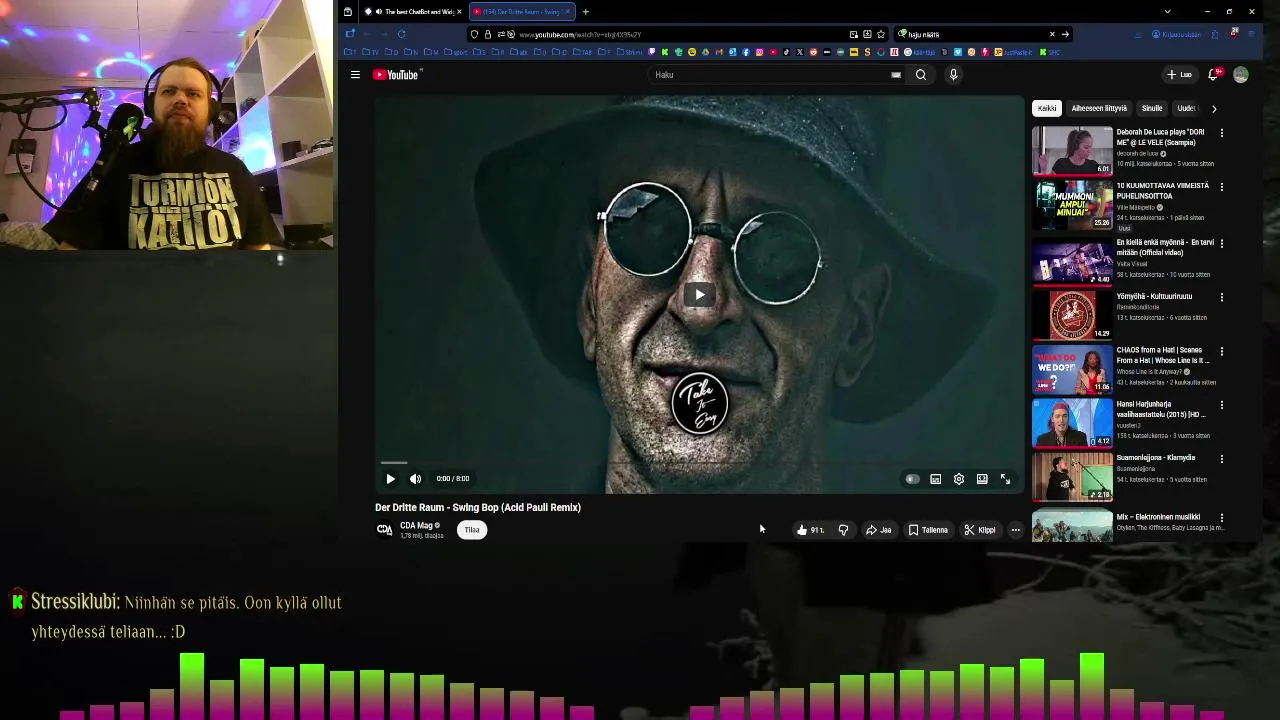Click the Luo create button
The image size is (1280, 720).
coord(1180,74)
